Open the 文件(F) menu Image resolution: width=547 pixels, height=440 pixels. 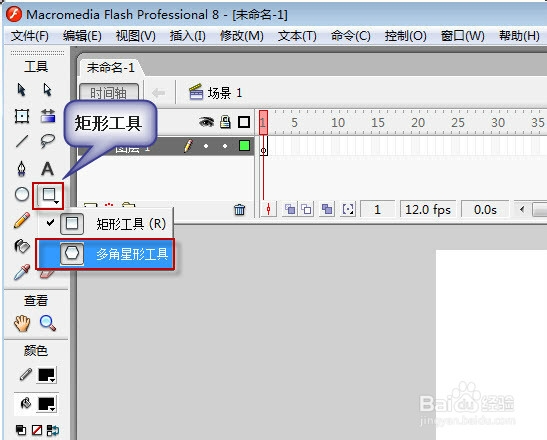coord(30,36)
